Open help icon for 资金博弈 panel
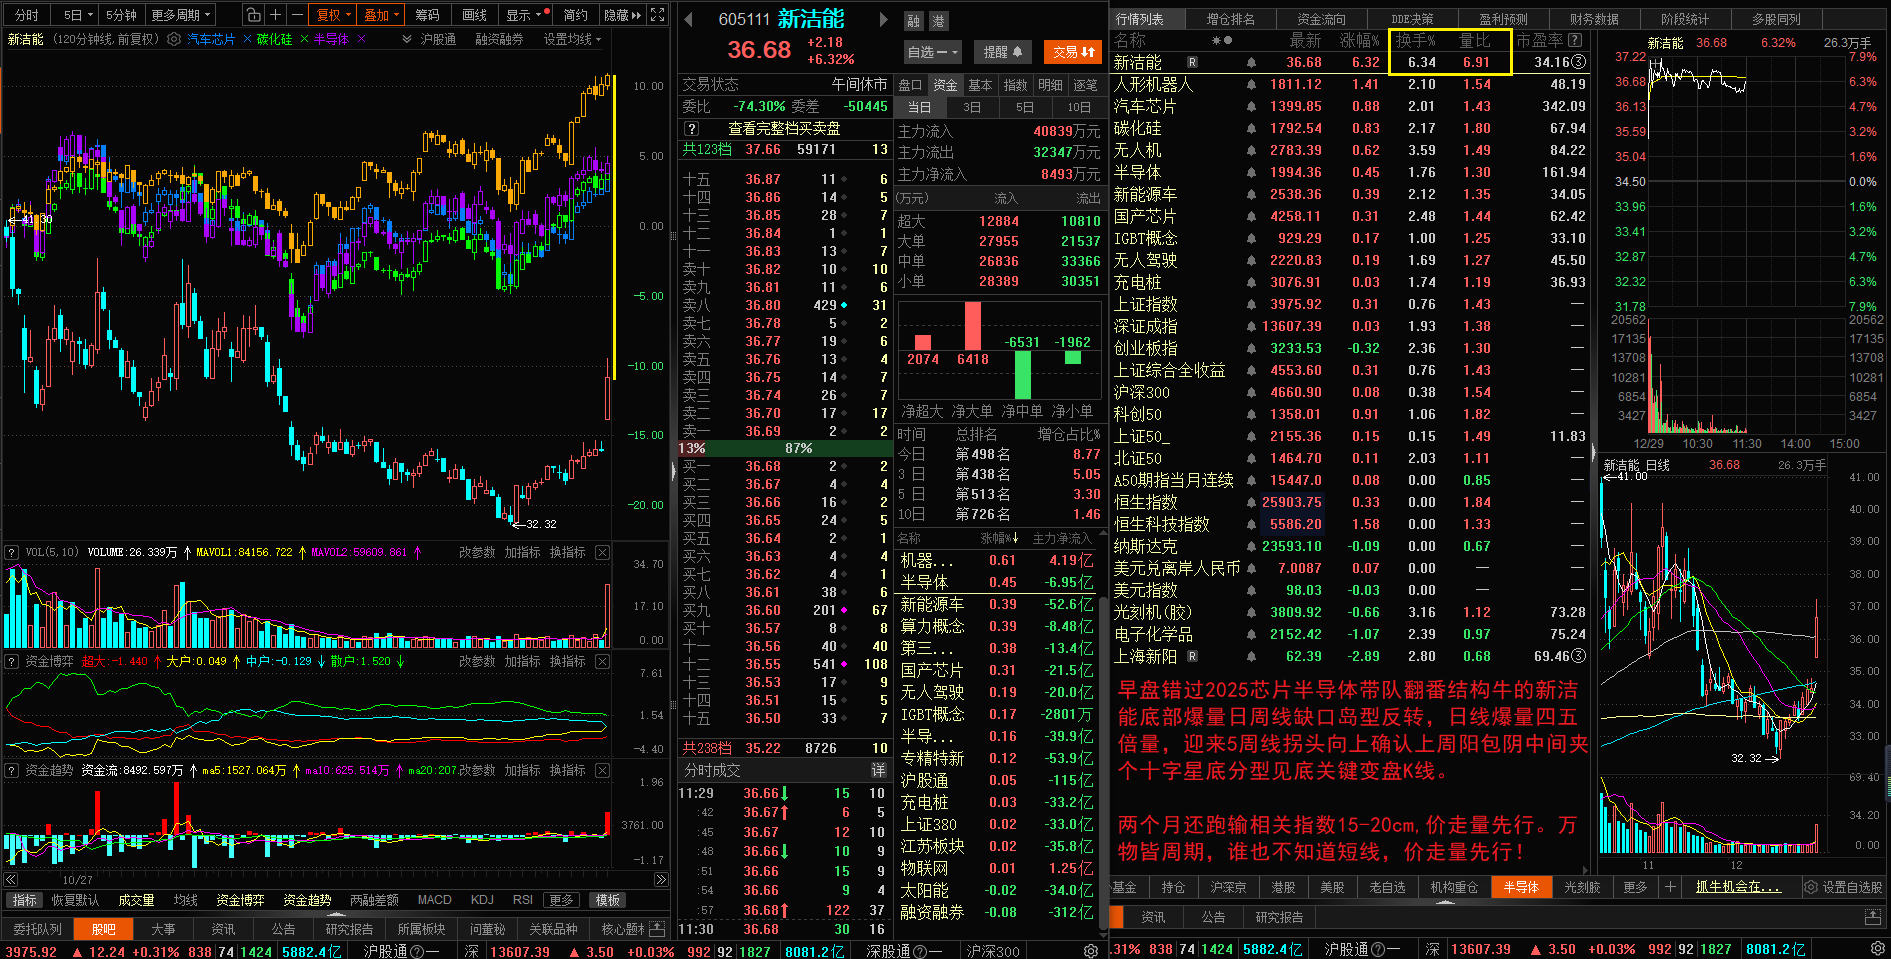This screenshot has height=959, width=1891. [x=12, y=661]
